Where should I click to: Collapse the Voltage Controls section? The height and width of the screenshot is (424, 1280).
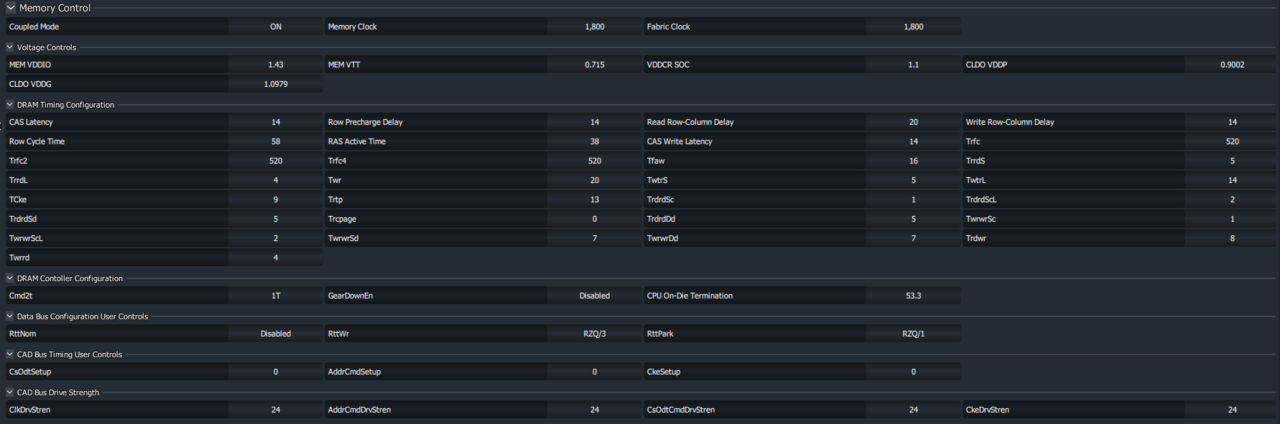pyautogui.click(x=10, y=47)
